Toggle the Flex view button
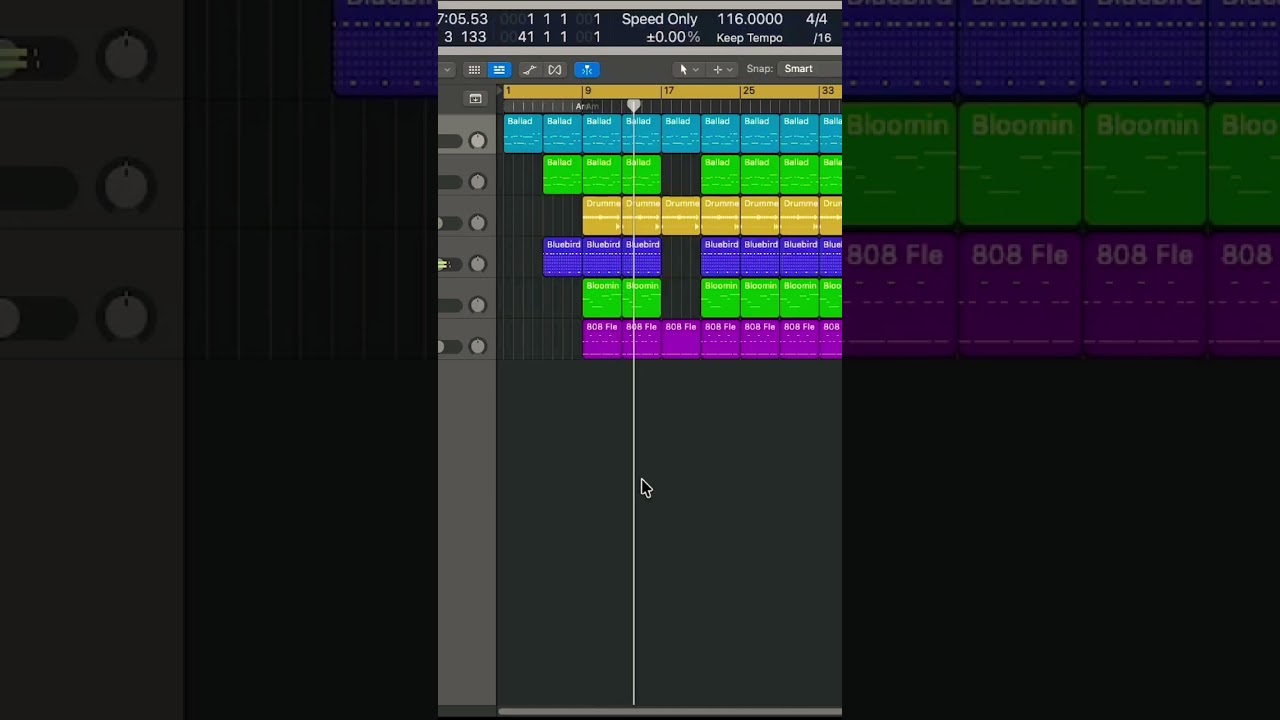 555,69
